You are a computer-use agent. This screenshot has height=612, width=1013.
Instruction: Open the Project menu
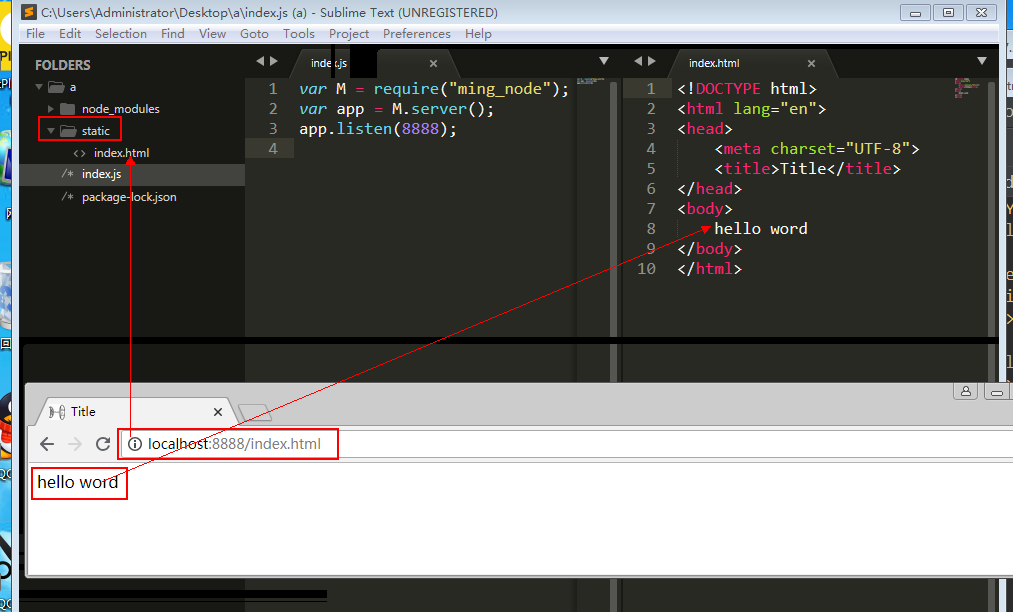349,34
